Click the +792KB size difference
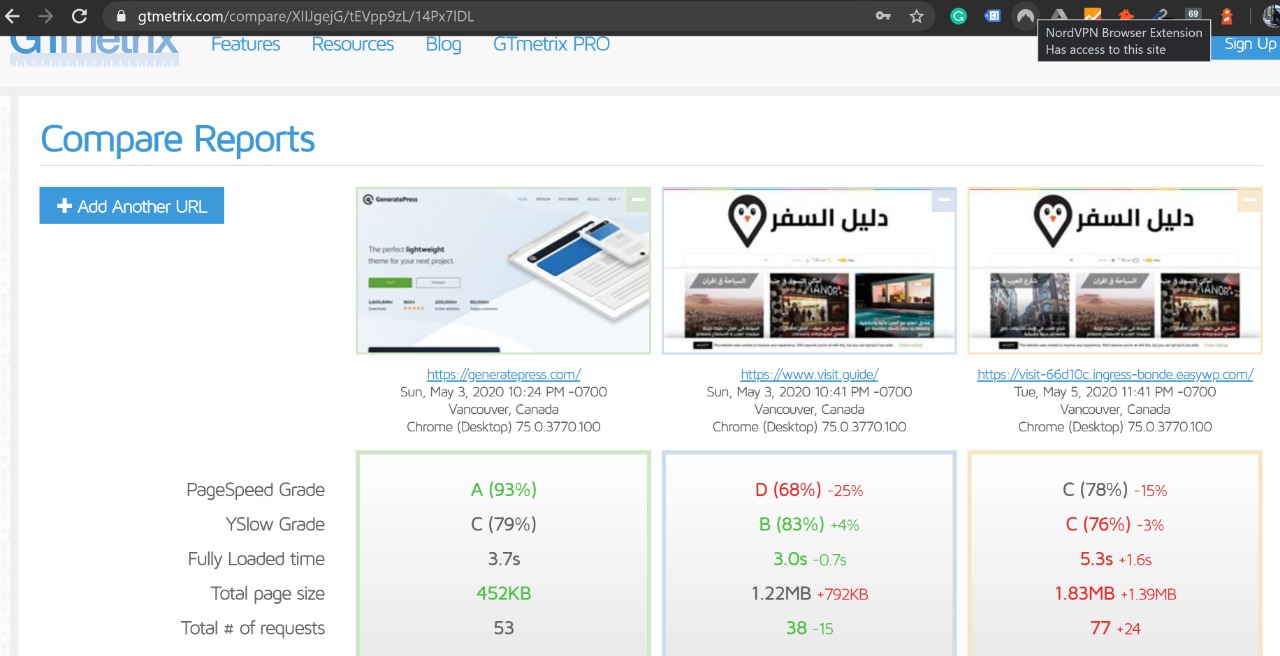 coord(843,594)
